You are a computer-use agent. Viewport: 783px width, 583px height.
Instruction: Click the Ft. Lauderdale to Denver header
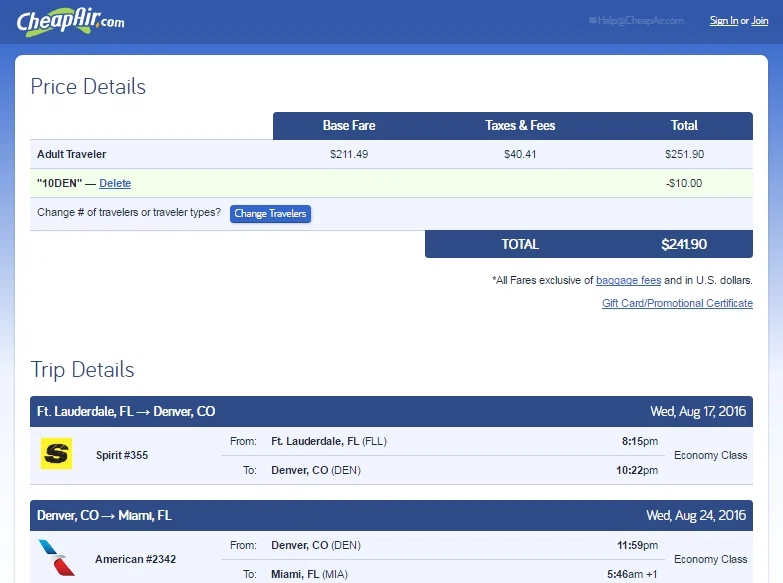[x=126, y=412]
